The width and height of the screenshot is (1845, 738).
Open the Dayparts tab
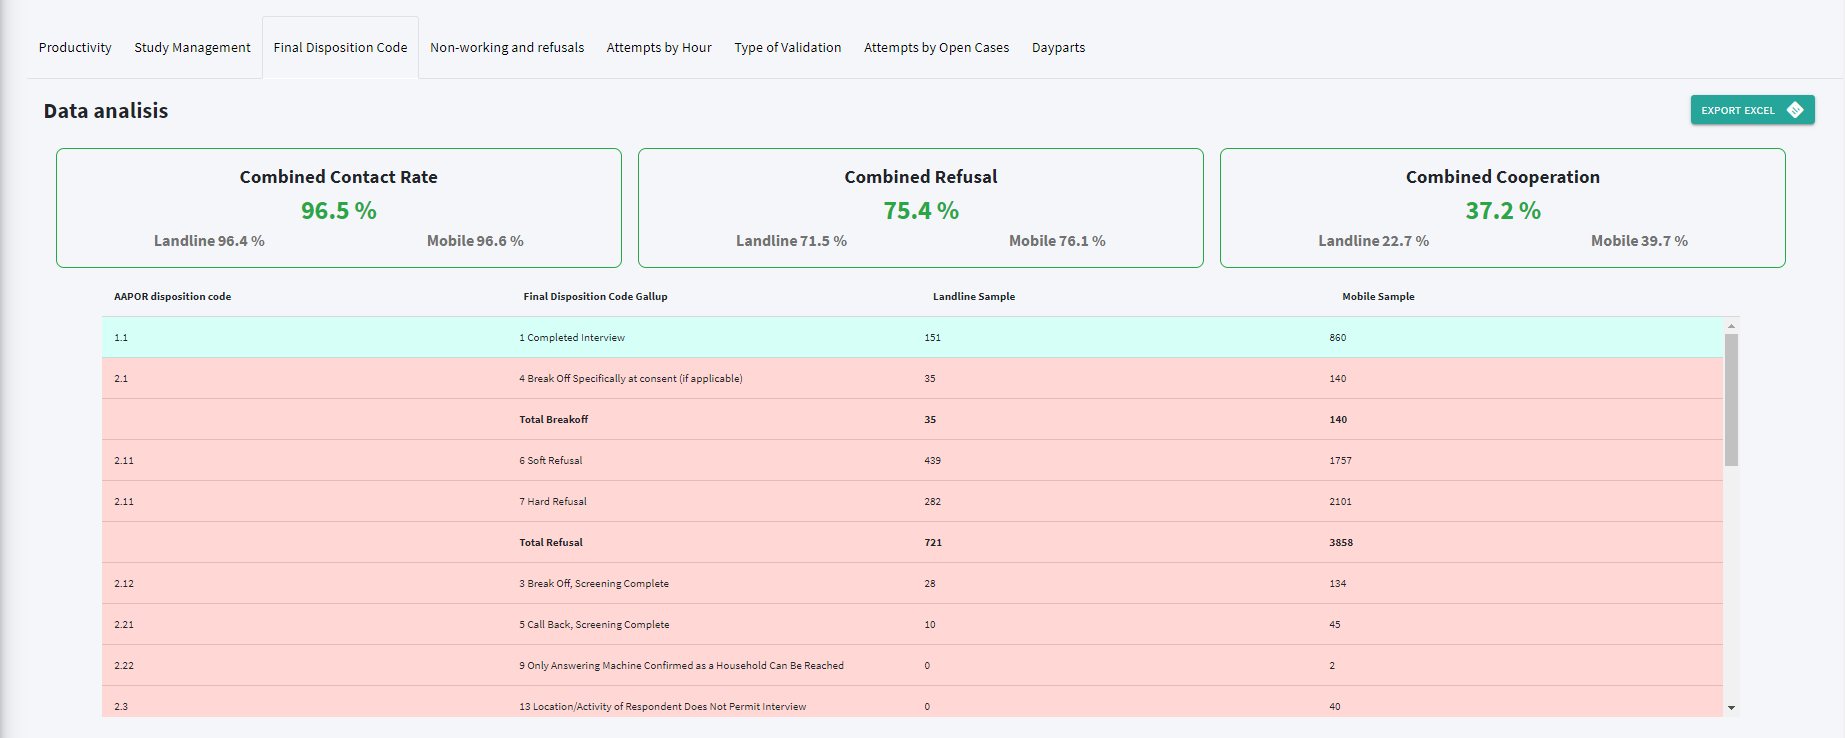(x=1058, y=47)
